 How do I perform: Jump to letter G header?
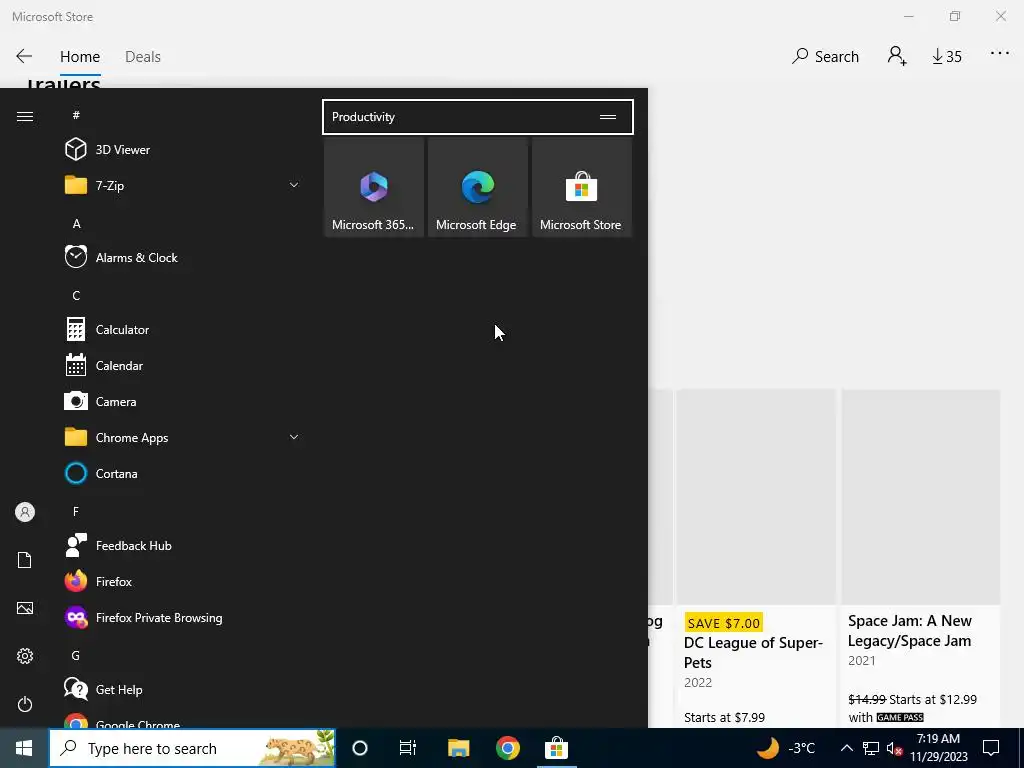point(76,655)
